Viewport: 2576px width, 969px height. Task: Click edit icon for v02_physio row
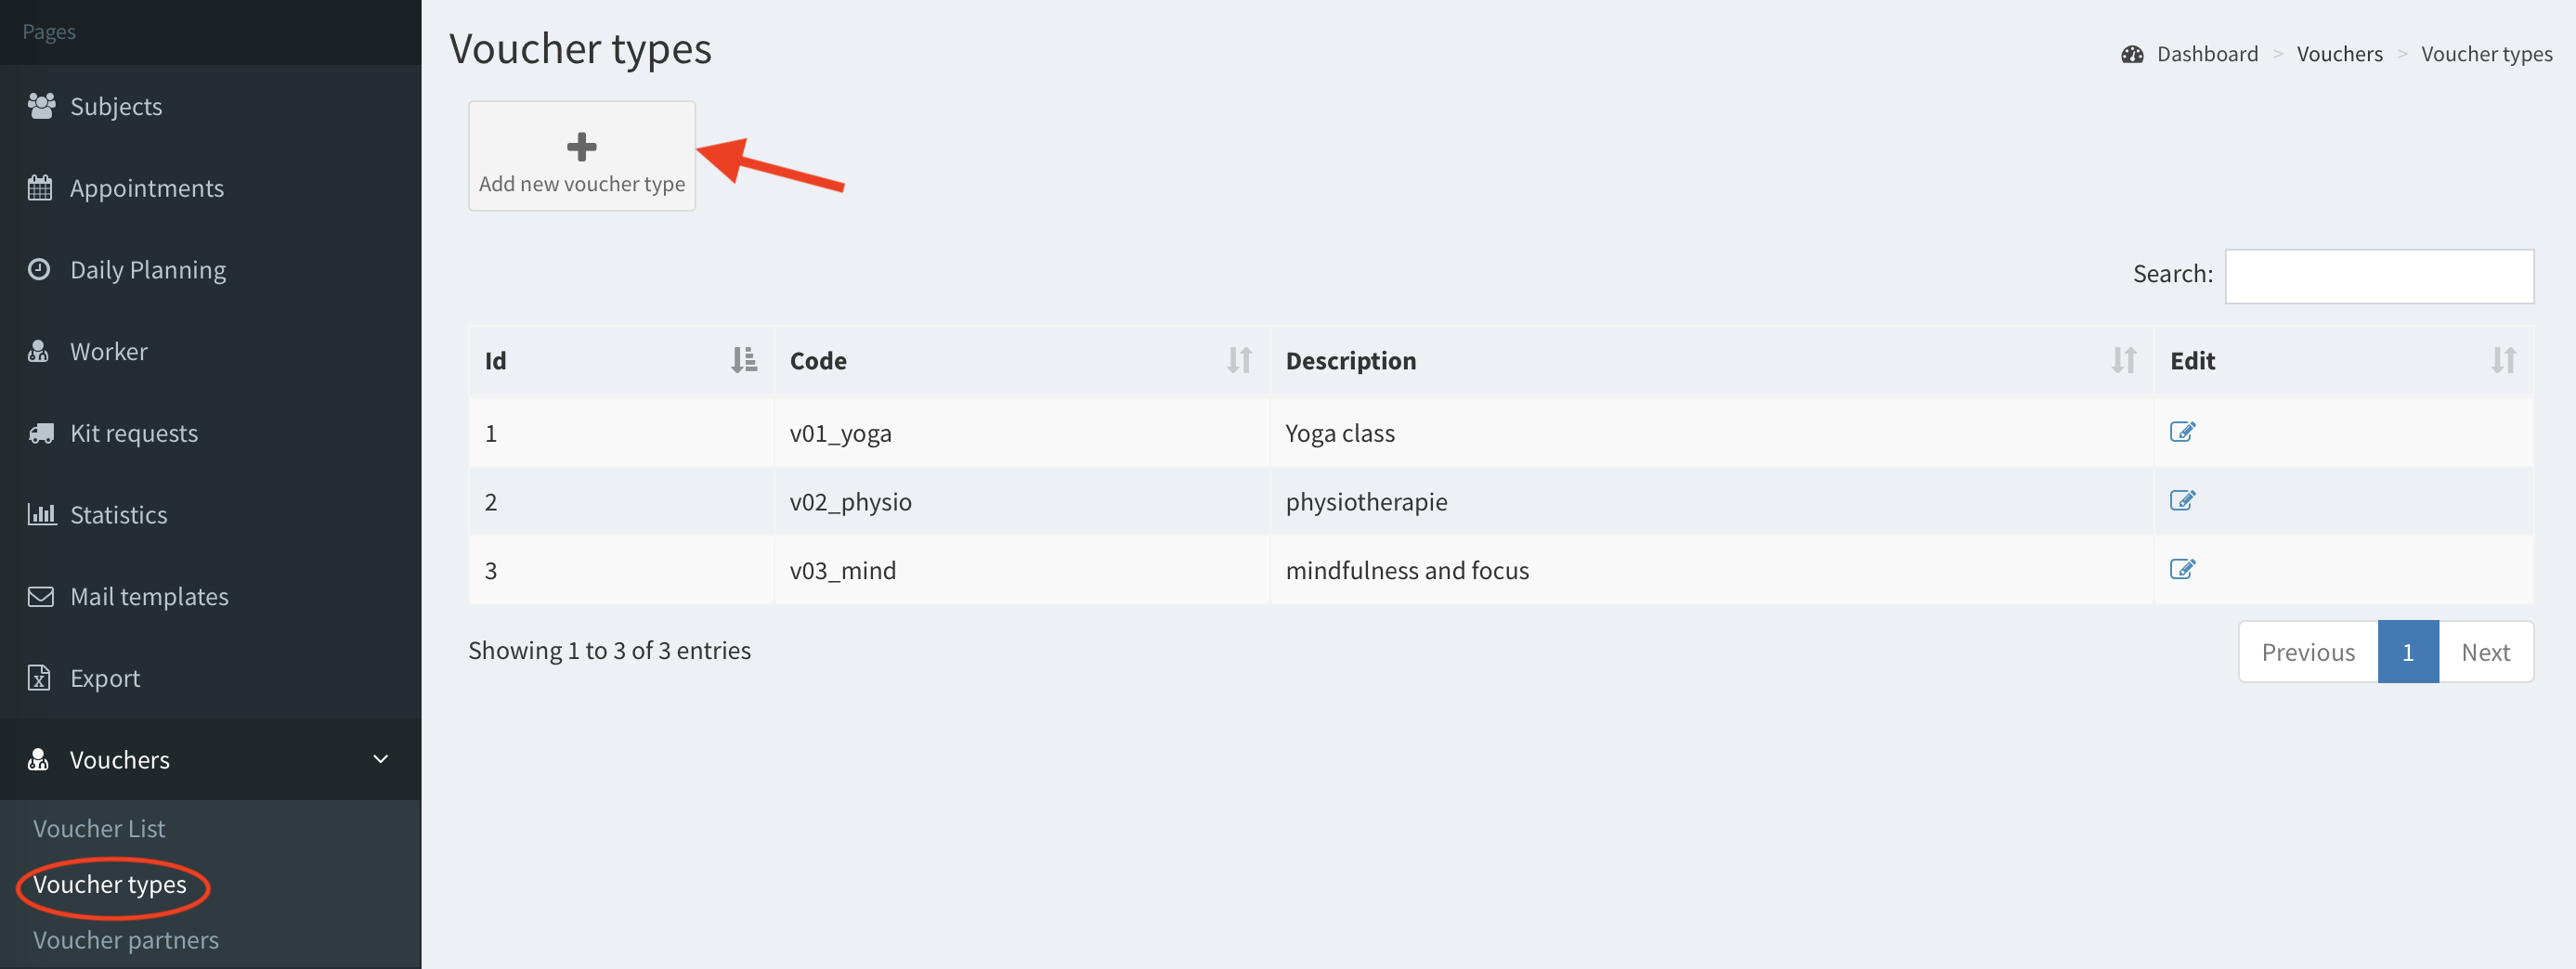click(2181, 500)
